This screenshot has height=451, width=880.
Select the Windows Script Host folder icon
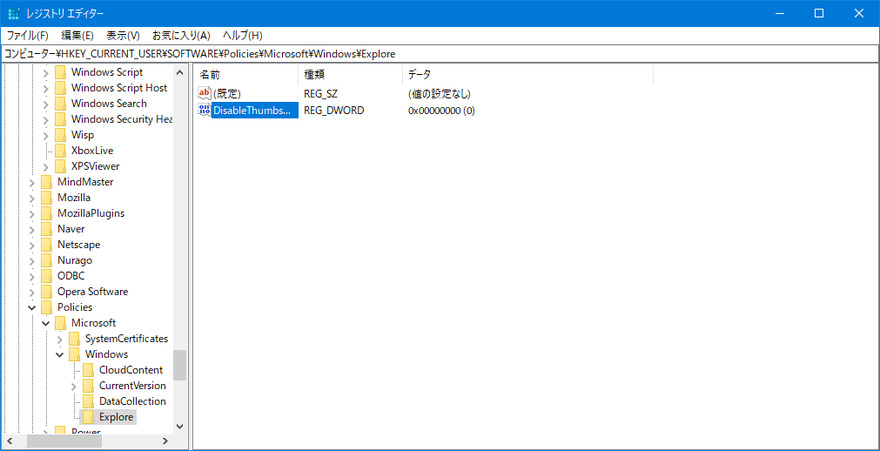point(61,88)
